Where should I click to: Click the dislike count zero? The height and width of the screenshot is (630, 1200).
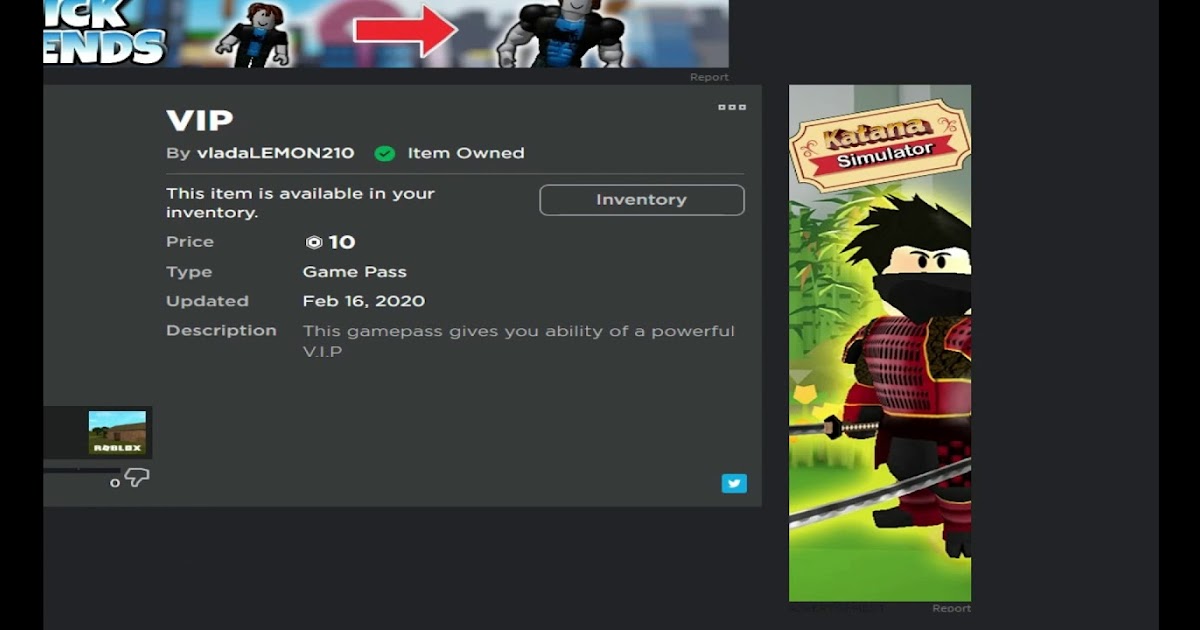tap(115, 482)
